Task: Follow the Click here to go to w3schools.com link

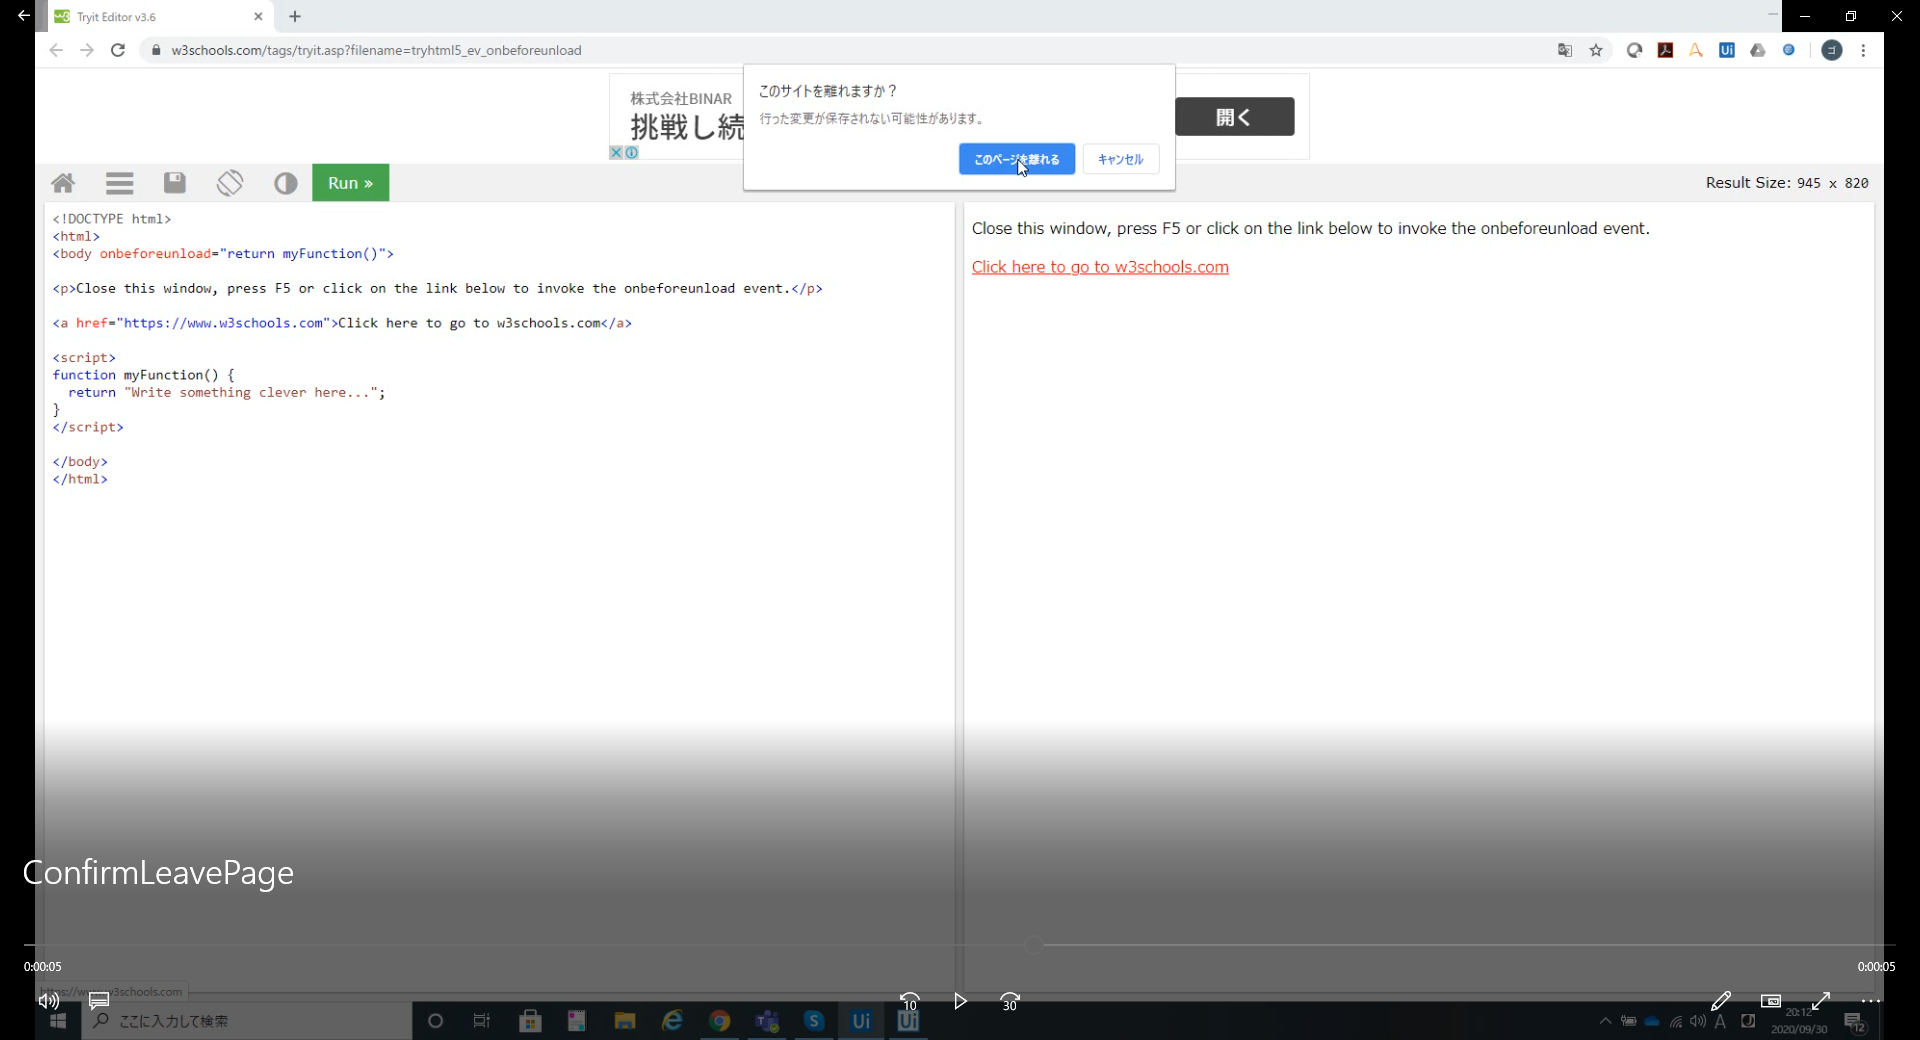Action: pos(1100,267)
